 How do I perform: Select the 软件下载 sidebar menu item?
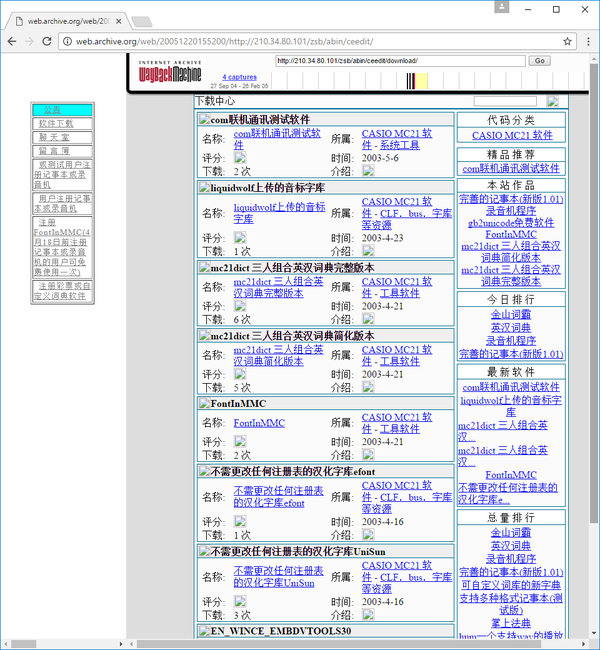point(62,124)
